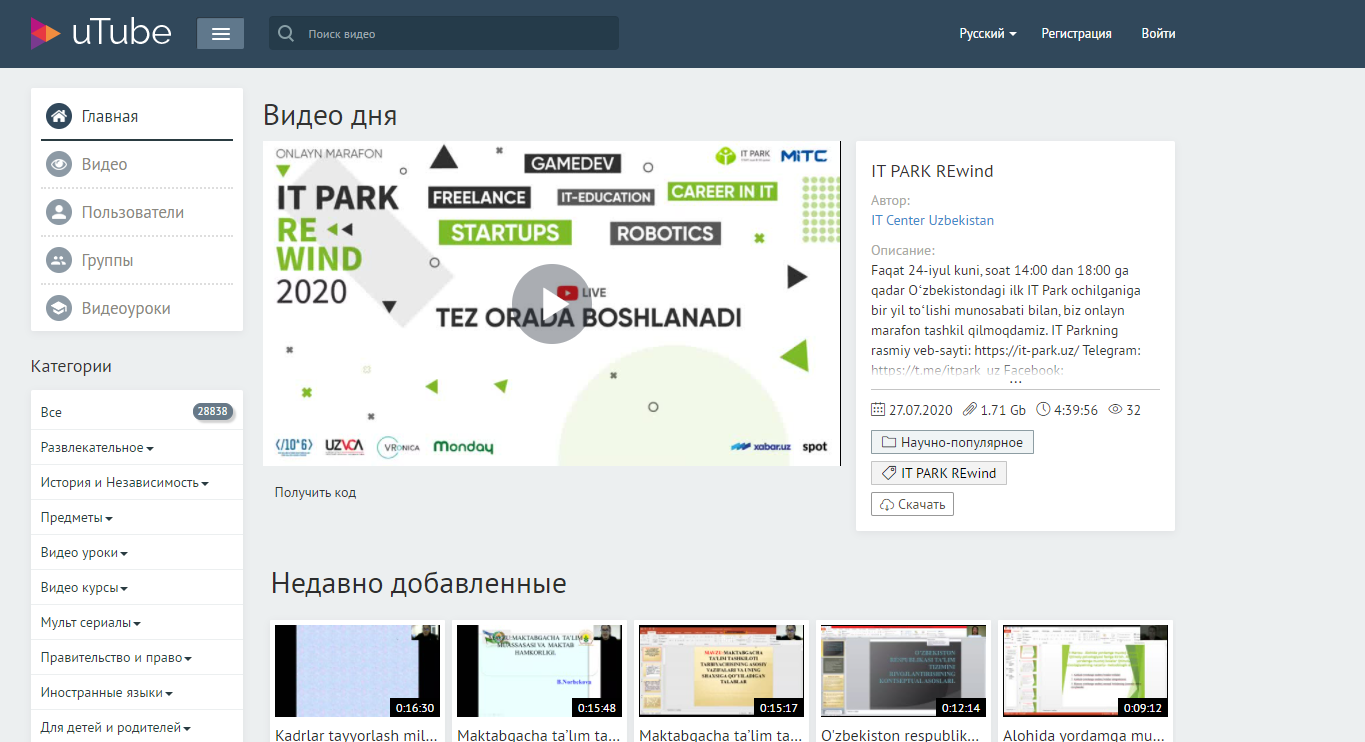Click the paperclip file size icon

[969, 410]
